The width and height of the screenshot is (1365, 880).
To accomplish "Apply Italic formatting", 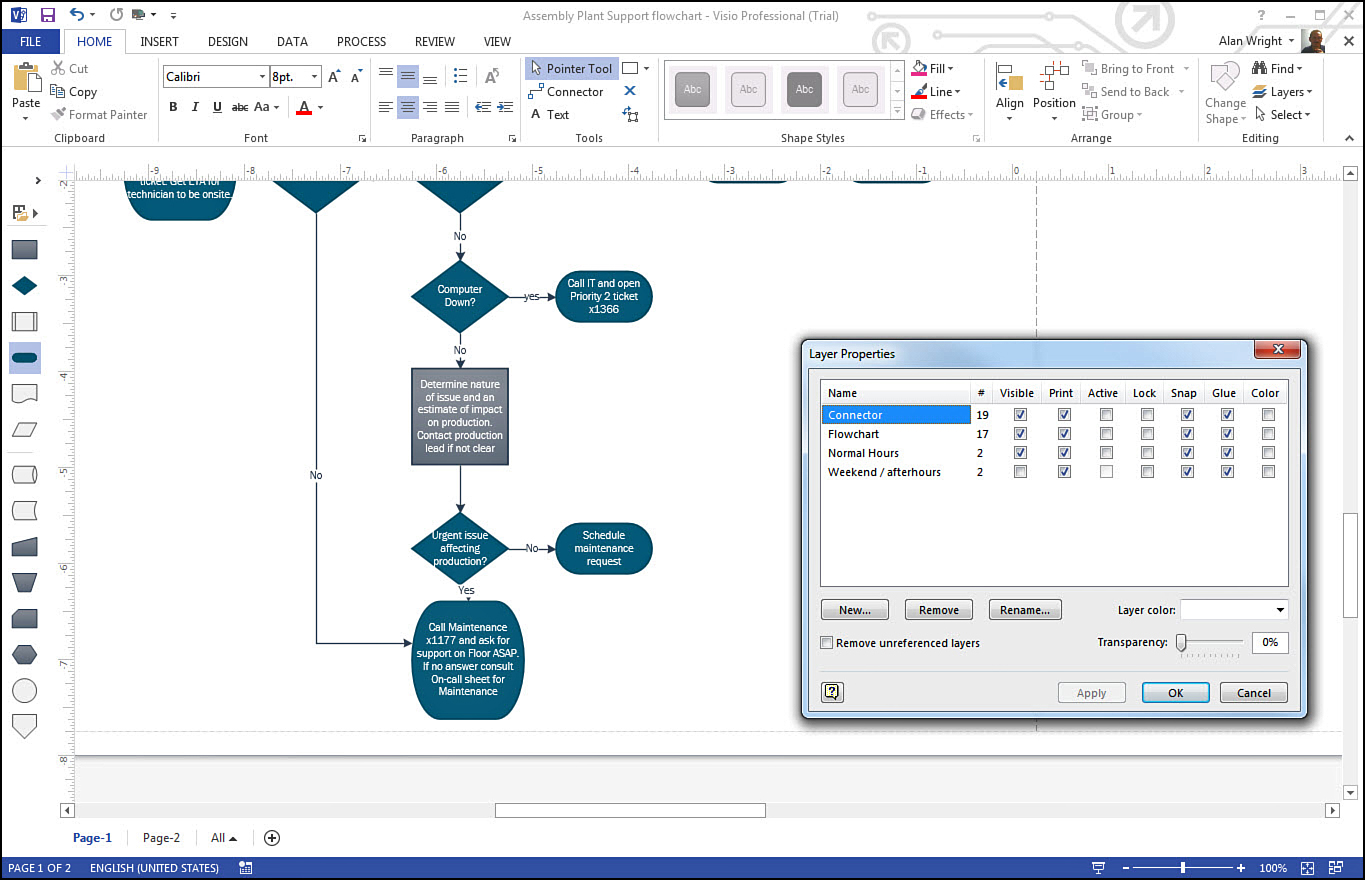I will point(195,107).
